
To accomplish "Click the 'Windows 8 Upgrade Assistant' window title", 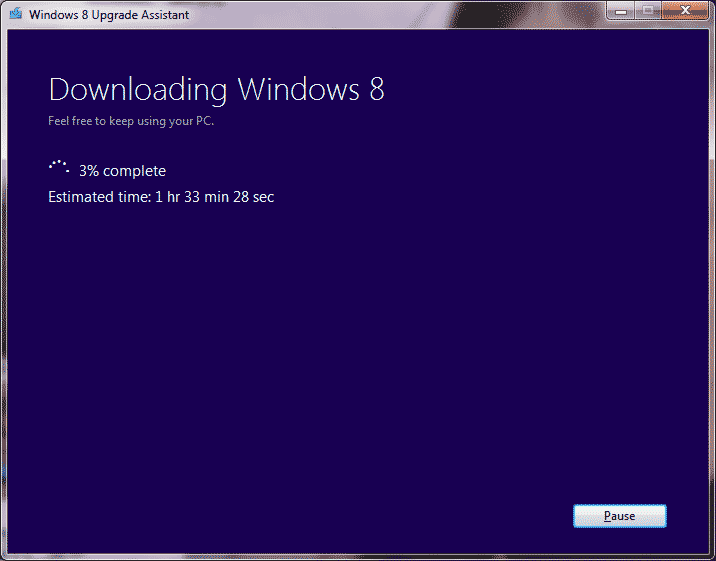I will [109, 15].
